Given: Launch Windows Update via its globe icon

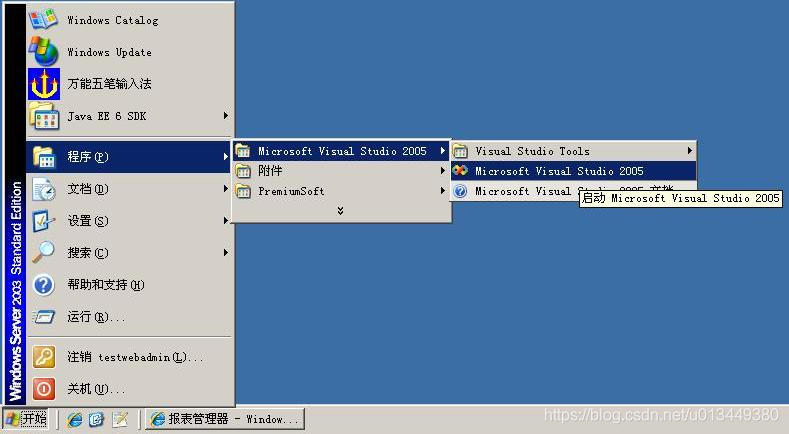Looking at the screenshot, I should [43, 51].
